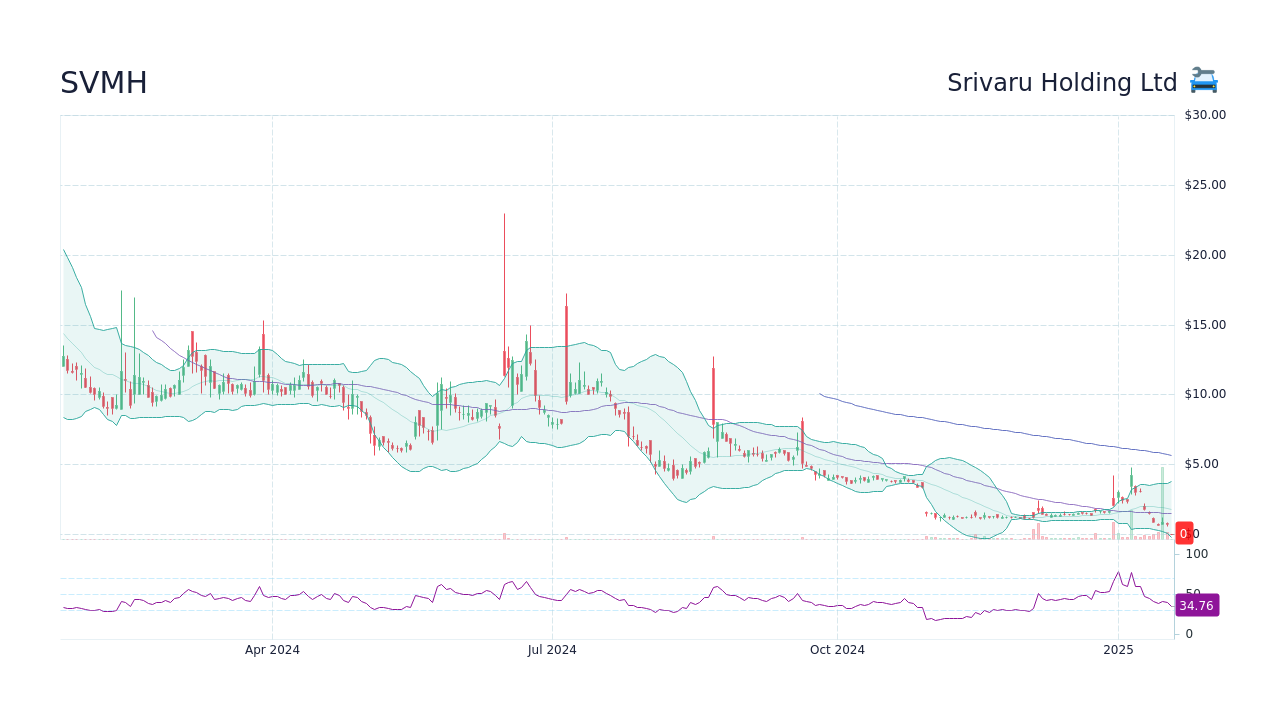Click the SVMH ticker symbol title
Image resolution: width=1280 pixels, height=720 pixels.
pyautogui.click(x=104, y=83)
